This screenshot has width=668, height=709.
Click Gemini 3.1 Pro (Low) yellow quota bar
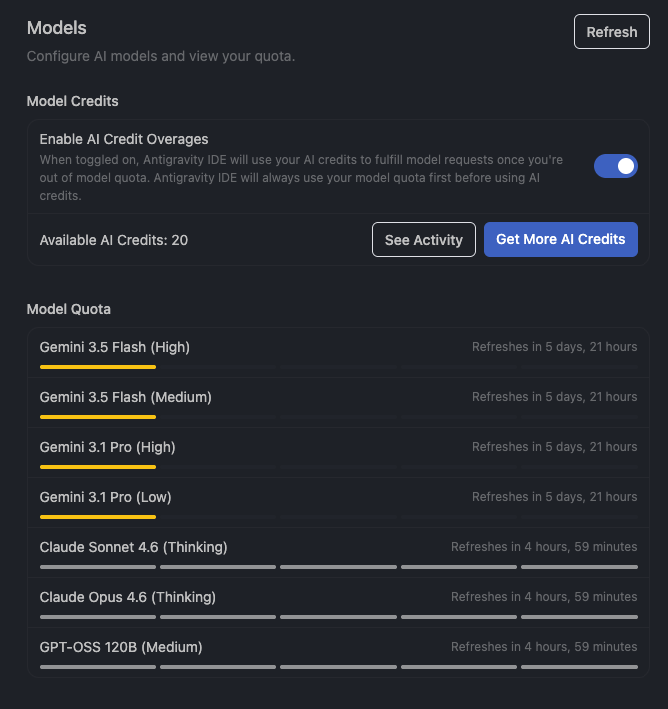pos(98,517)
